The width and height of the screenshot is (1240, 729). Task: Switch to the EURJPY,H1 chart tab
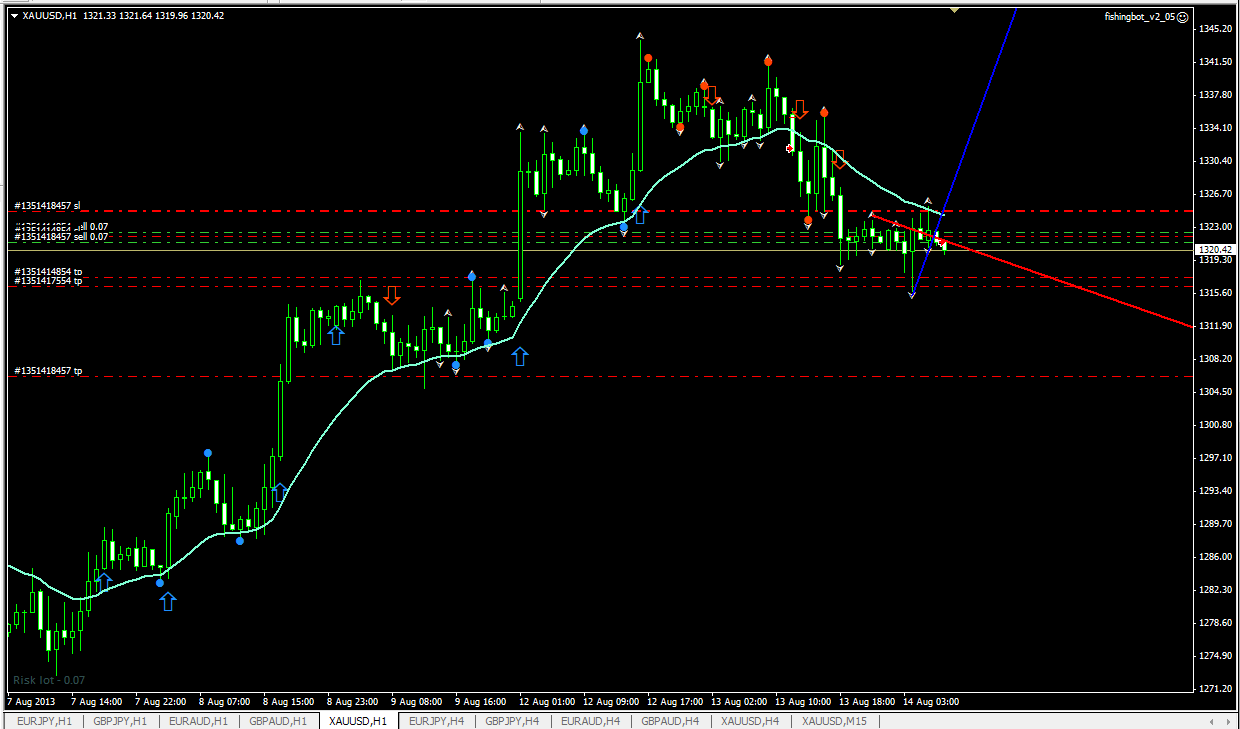pos(43,721)
